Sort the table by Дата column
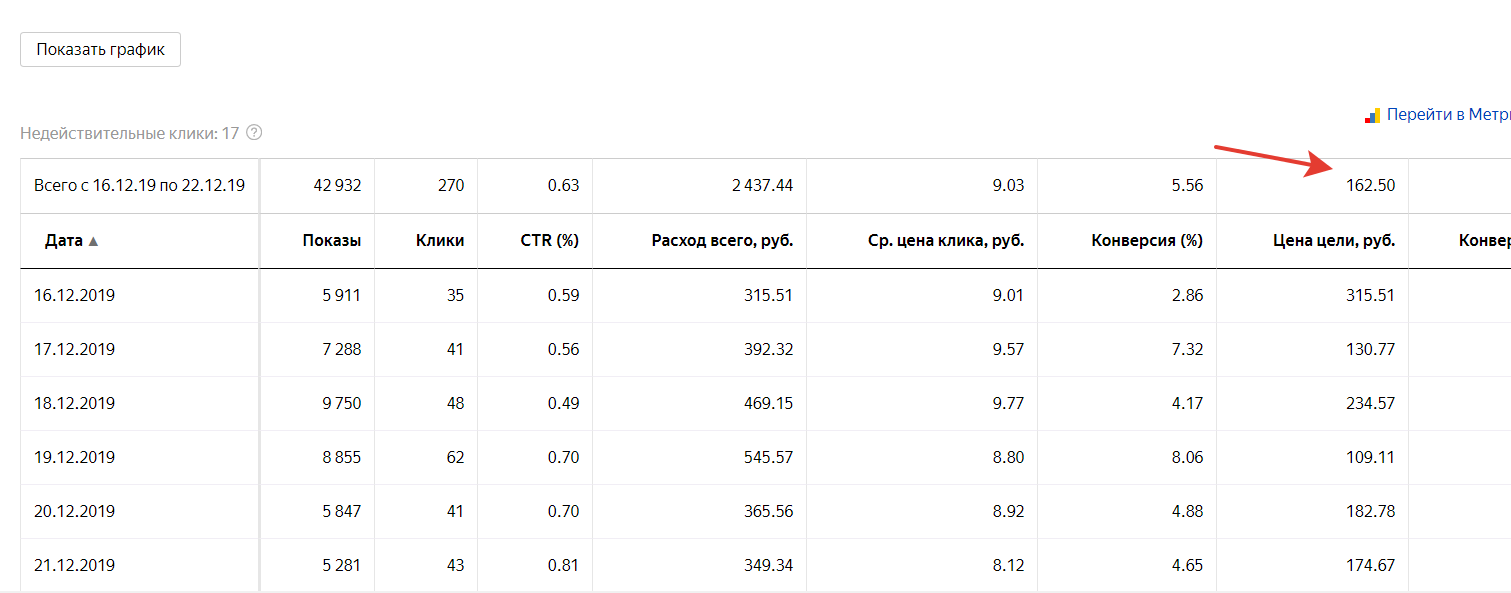This screenshot has height=593, width=1511. pos(65,241)
